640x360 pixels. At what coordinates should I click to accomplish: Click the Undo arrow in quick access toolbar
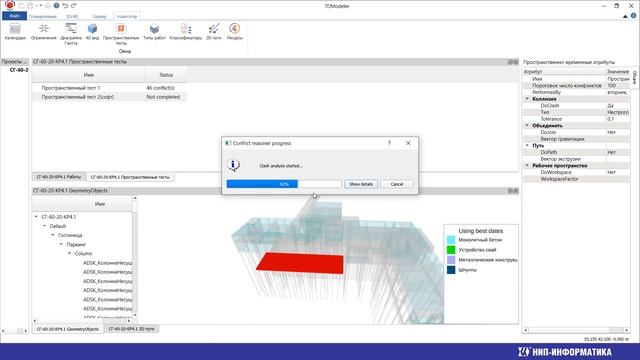point(65,6)
